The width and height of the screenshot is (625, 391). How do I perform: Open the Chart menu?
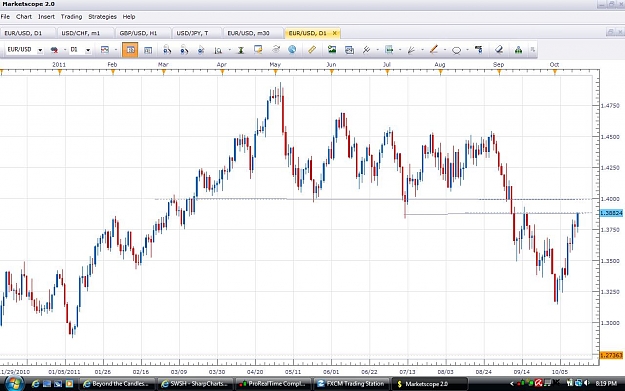click(x=24, y=17)
